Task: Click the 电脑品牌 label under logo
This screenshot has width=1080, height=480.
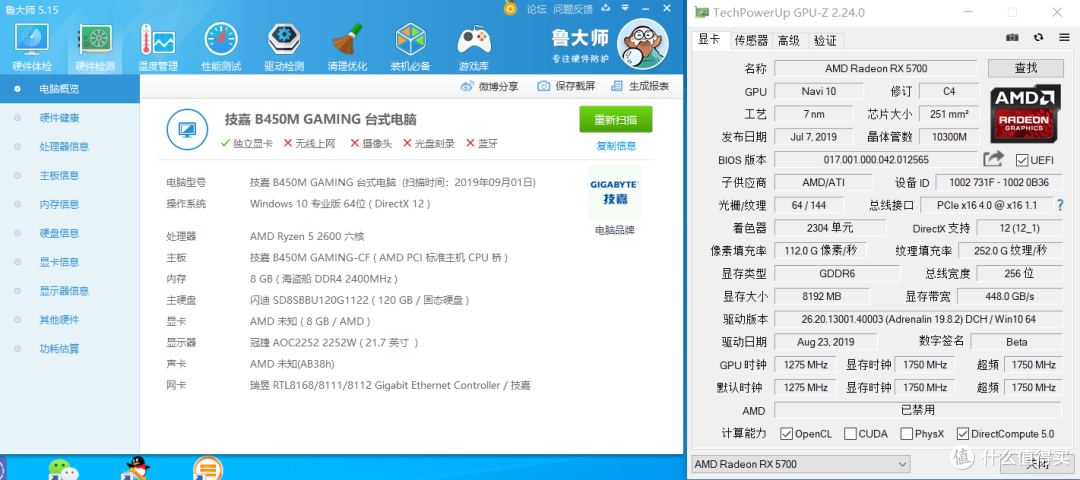Action: (x=615, y=231)
